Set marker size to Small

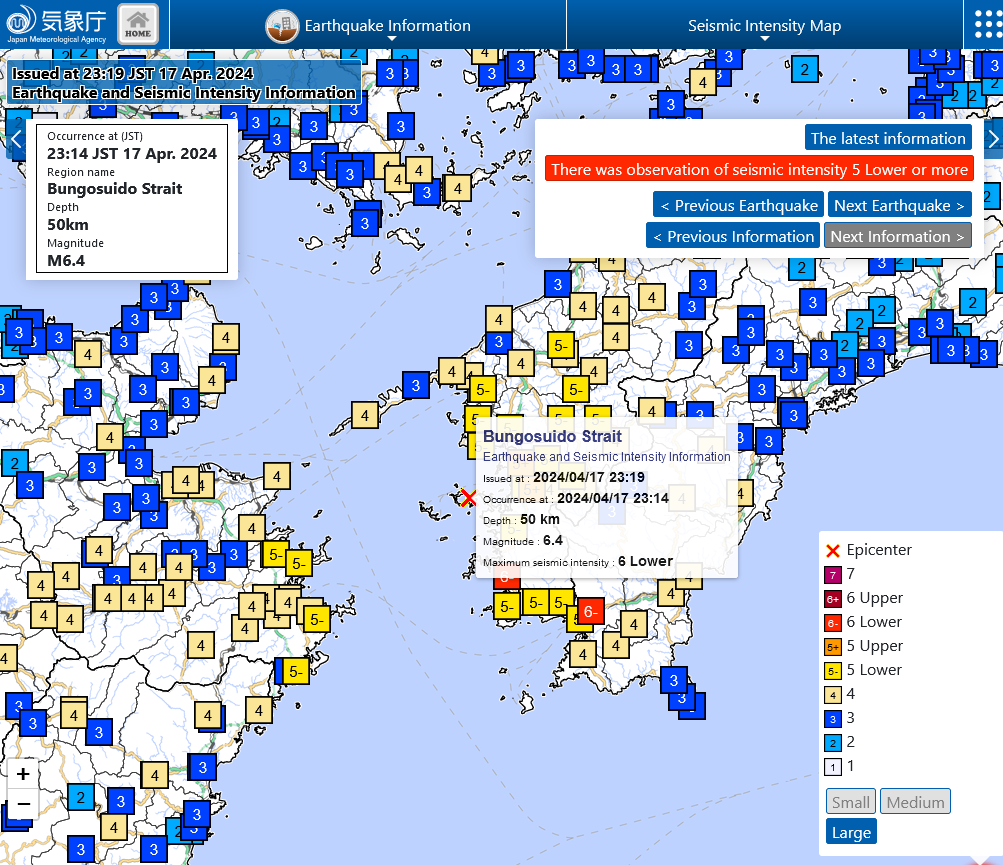851,802
